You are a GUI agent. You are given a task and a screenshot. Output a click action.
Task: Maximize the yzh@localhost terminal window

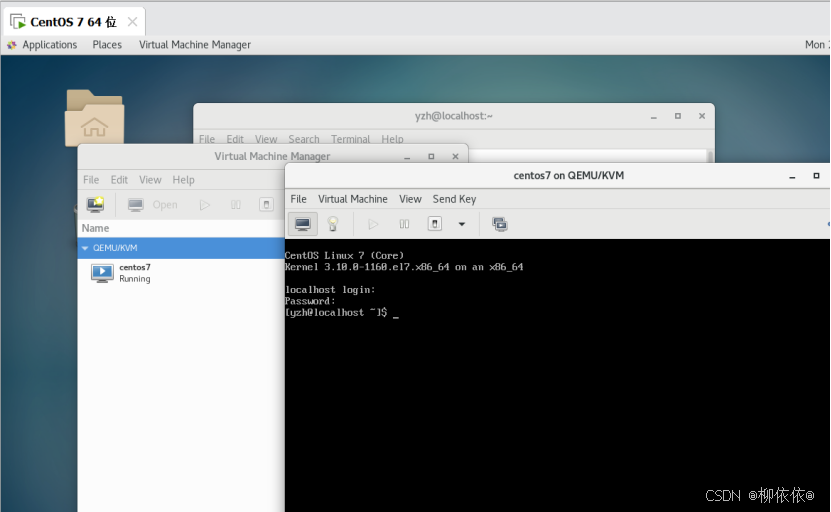coord(677,116)
